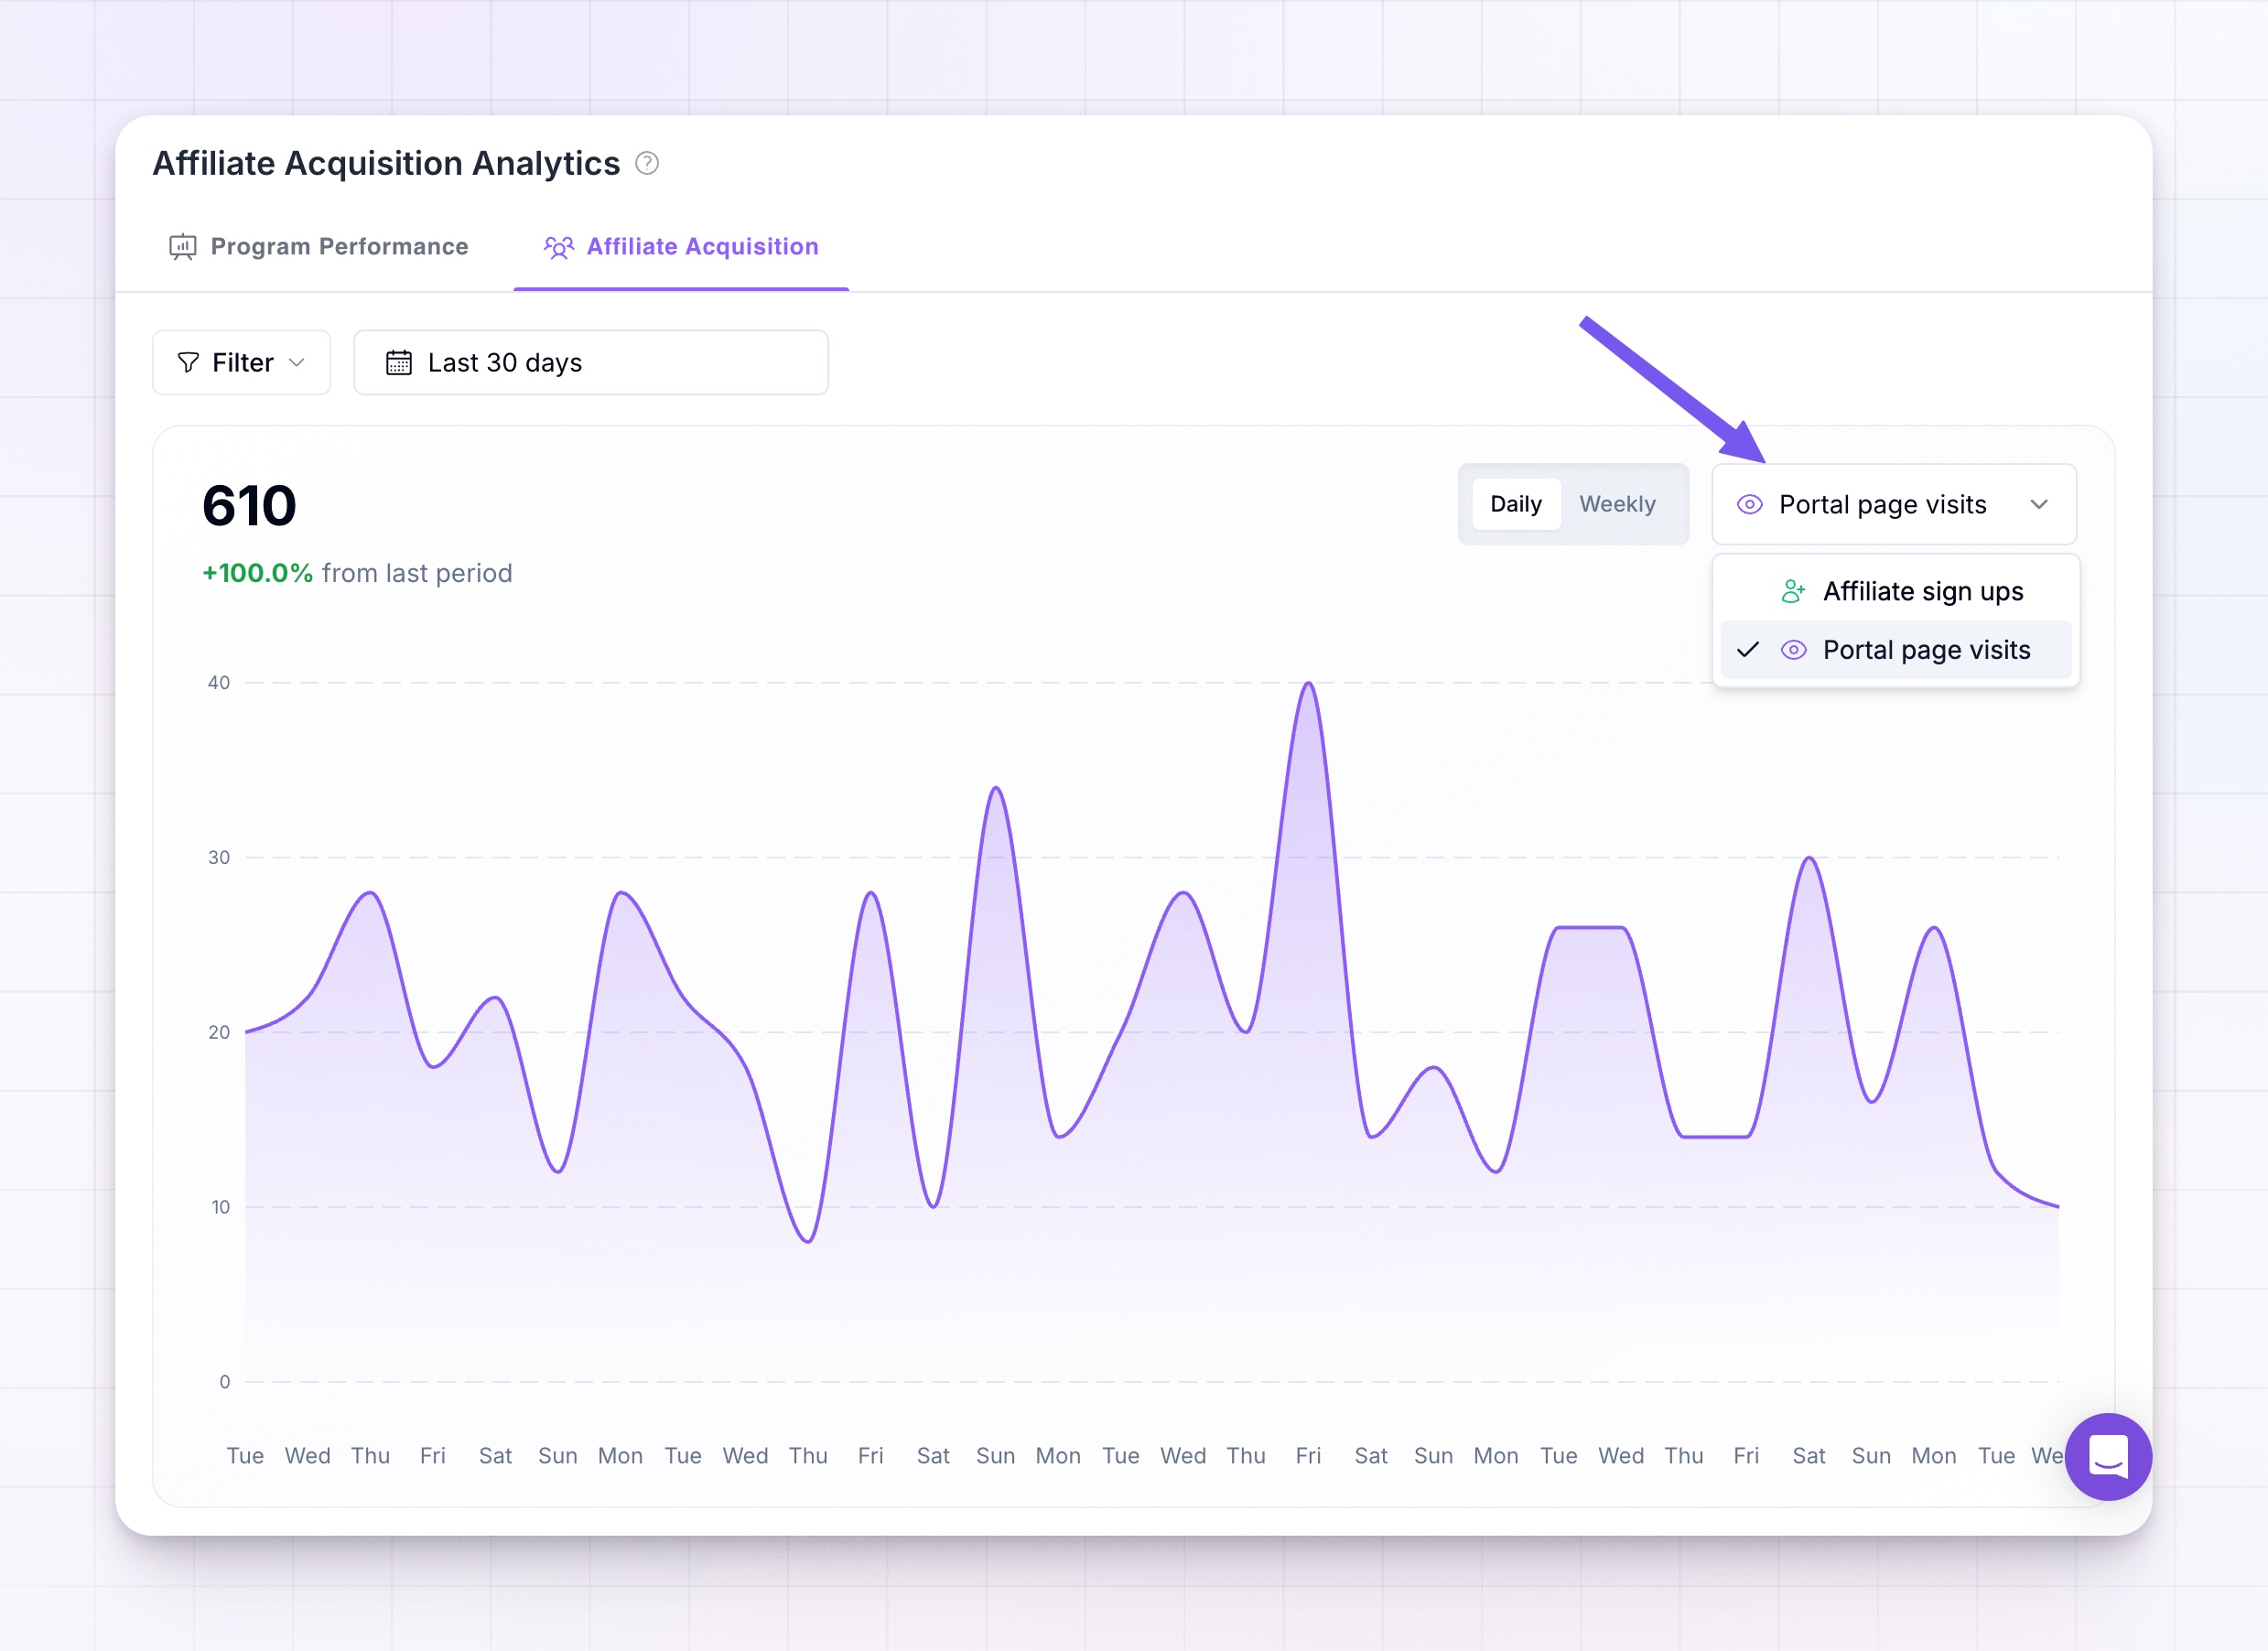2268x1651 pixels.
Task: Click the checkmark next to Portal page visits
Action: point(1747,650)
